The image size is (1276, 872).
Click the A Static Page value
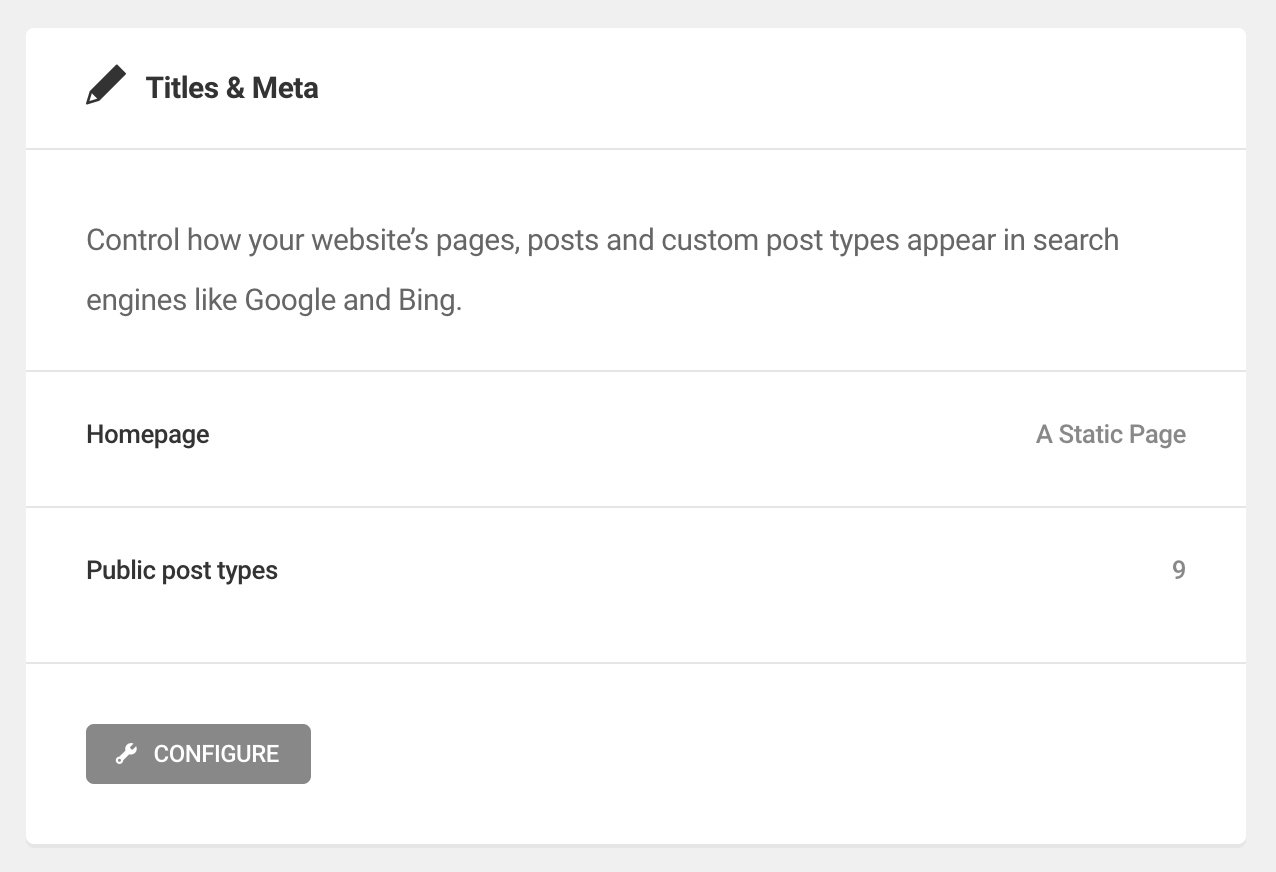click(x=1110, y=434)
